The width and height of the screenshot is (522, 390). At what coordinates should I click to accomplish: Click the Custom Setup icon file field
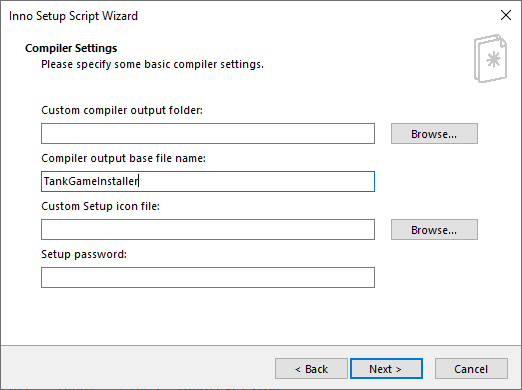(x=208, y=230)
